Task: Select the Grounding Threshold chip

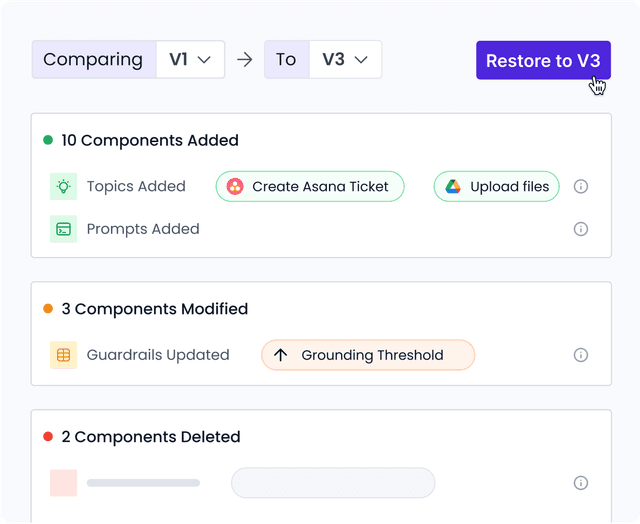Action: 368,355
